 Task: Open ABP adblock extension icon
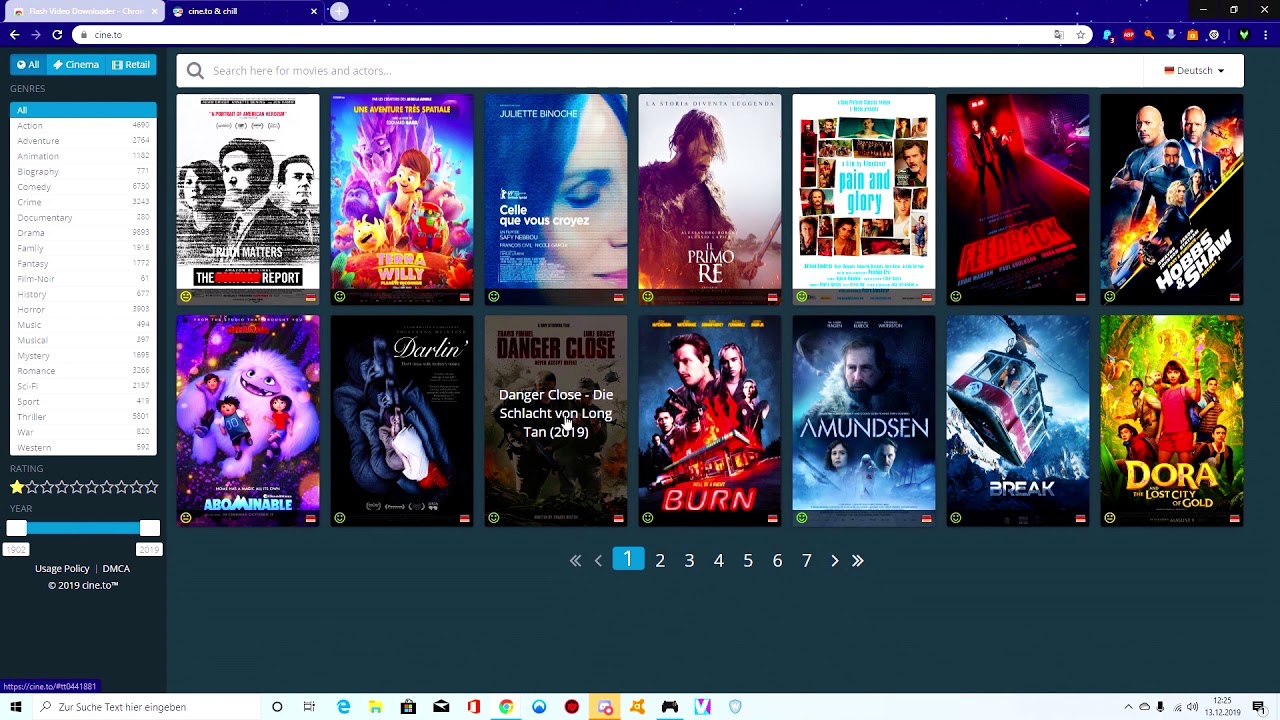pos(1129,35)
